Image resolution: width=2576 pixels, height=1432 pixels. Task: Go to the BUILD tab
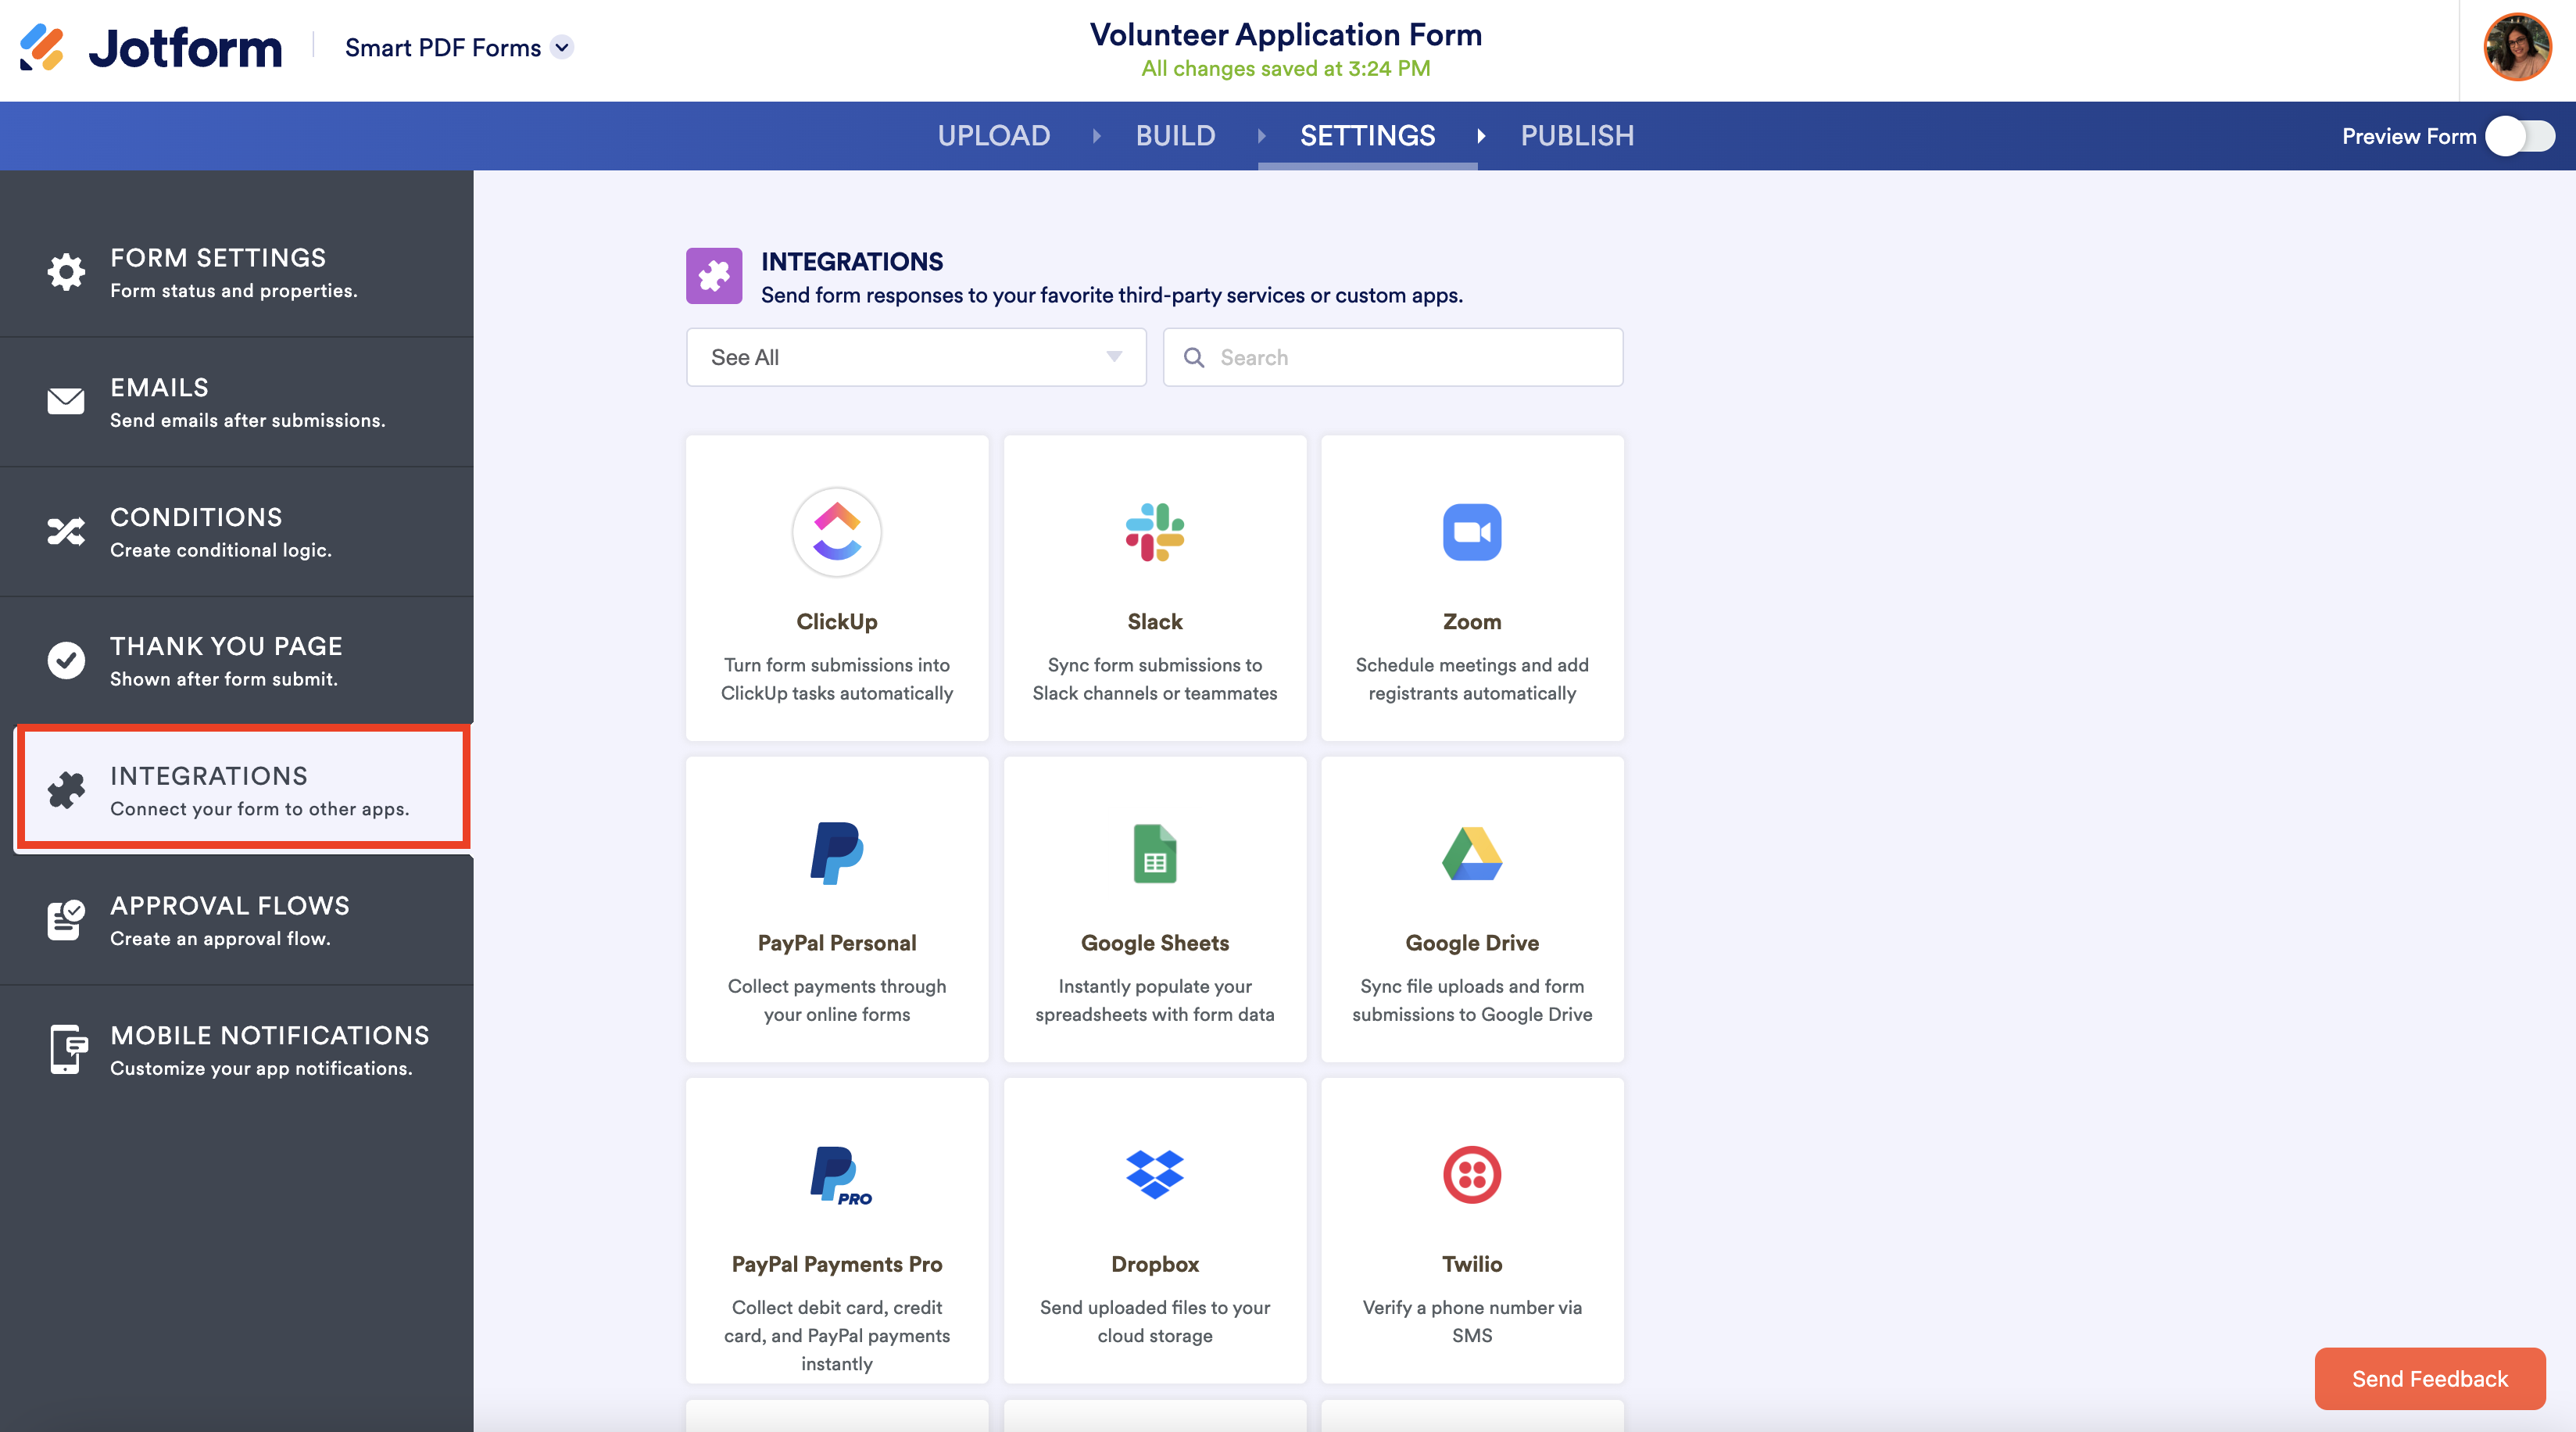(x=1174, y=136)
